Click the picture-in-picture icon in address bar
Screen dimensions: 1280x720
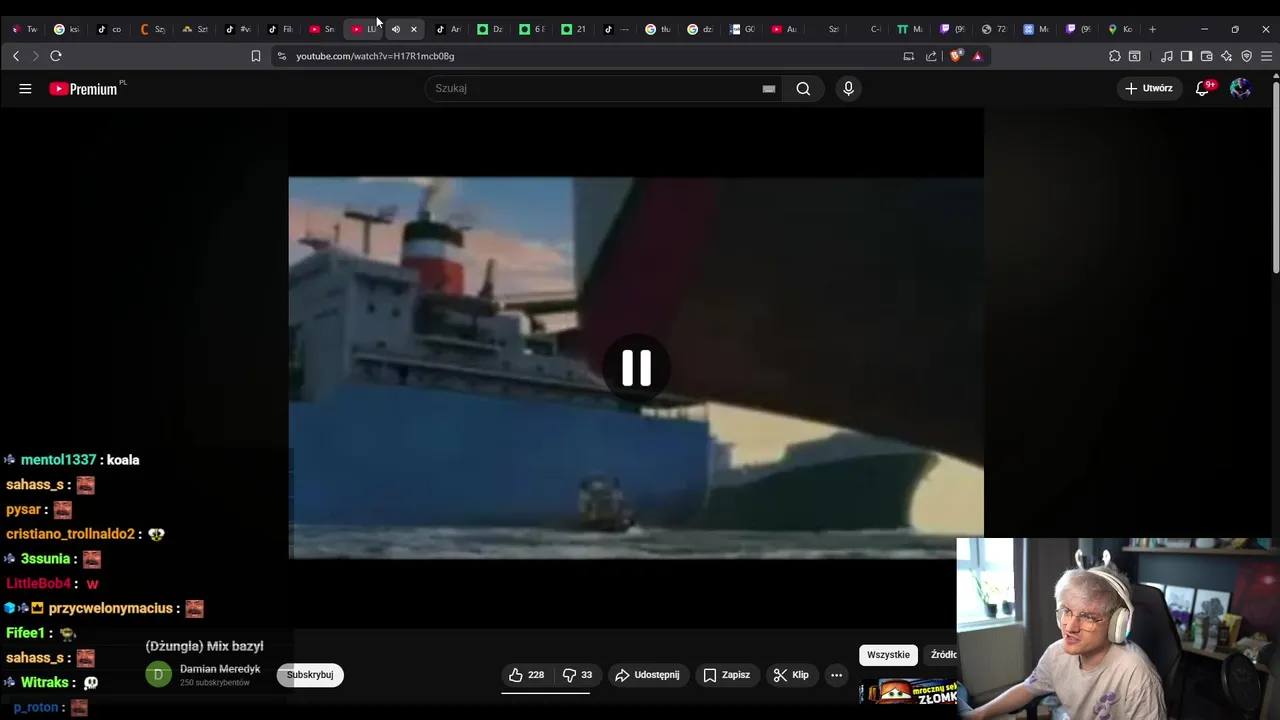point(909,56)
